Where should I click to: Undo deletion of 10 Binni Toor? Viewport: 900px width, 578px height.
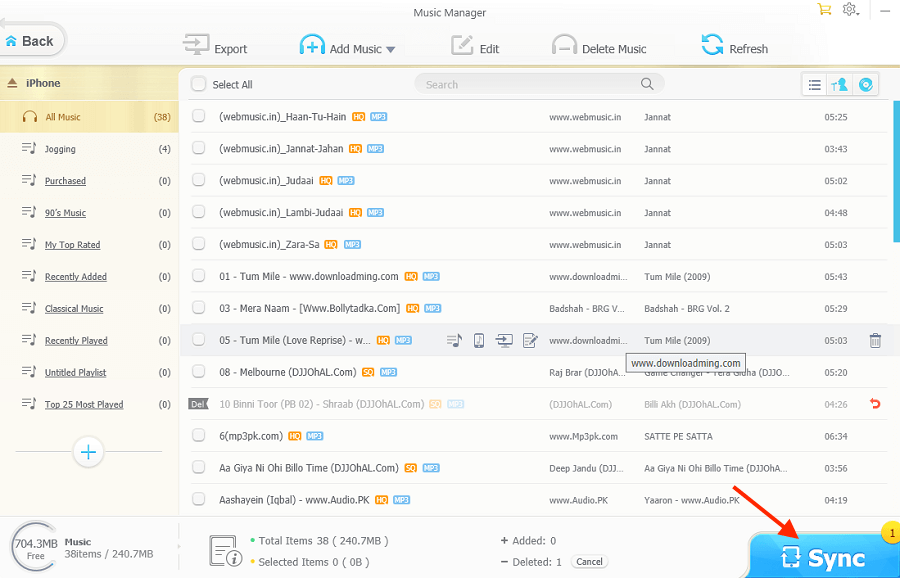click(875, 404)
